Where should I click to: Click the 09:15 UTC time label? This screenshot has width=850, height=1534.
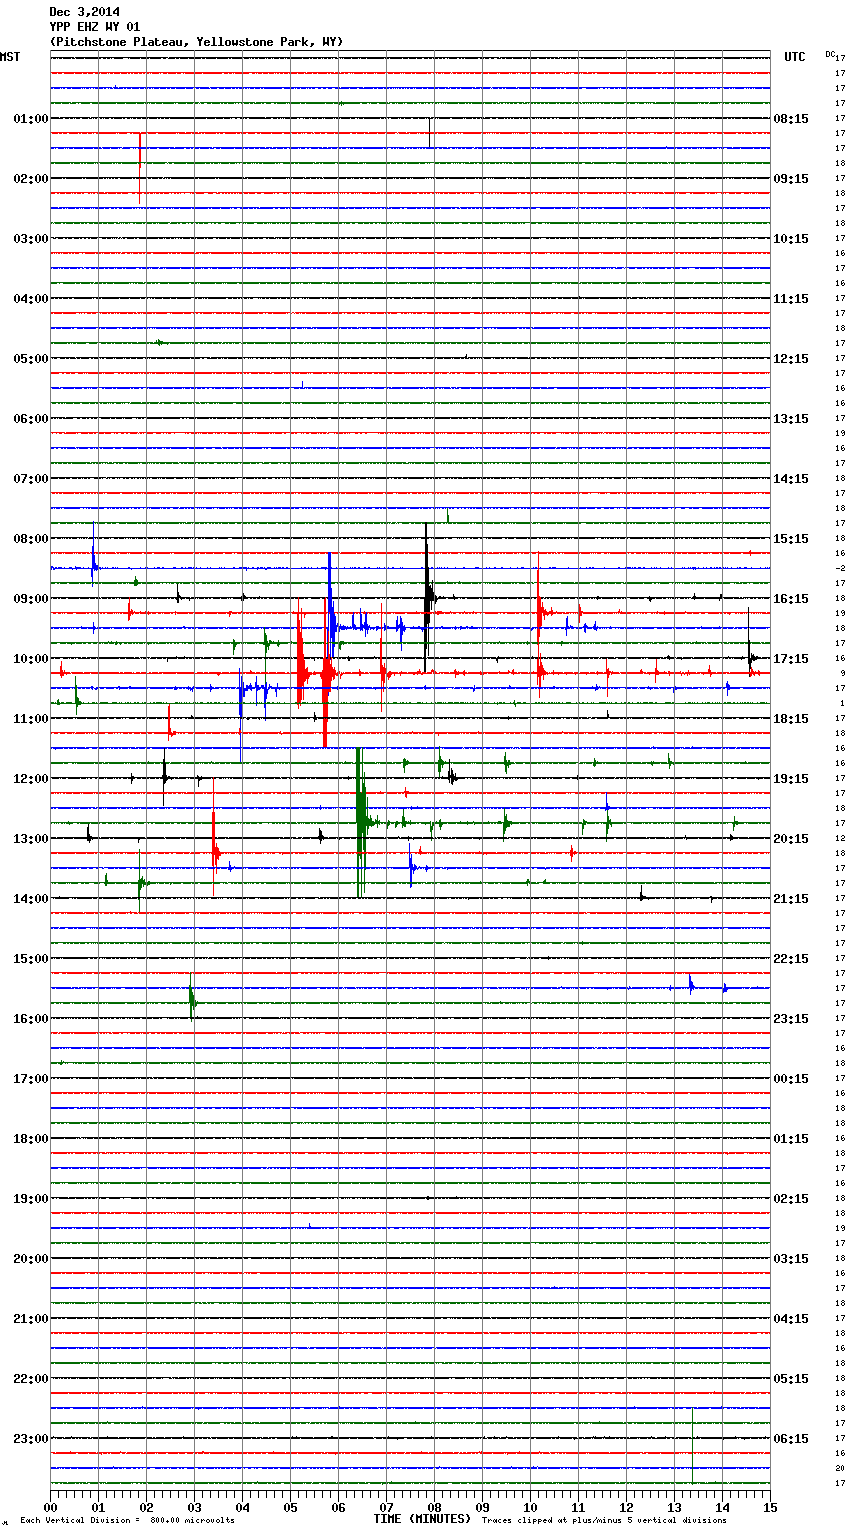791,179
